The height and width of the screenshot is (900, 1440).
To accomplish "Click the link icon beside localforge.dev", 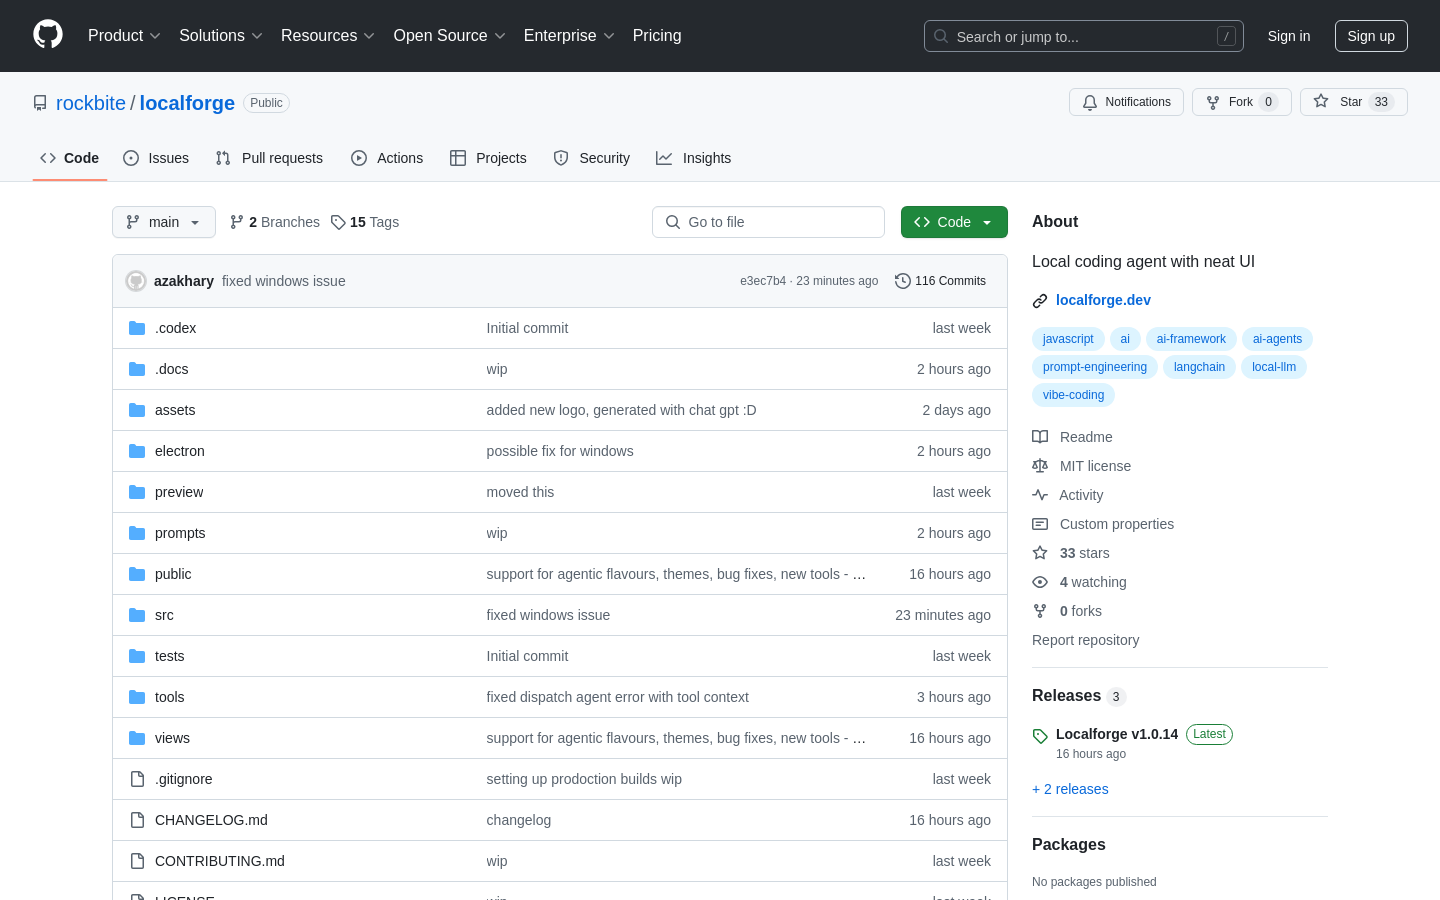I will click(x=1040, y=301).
